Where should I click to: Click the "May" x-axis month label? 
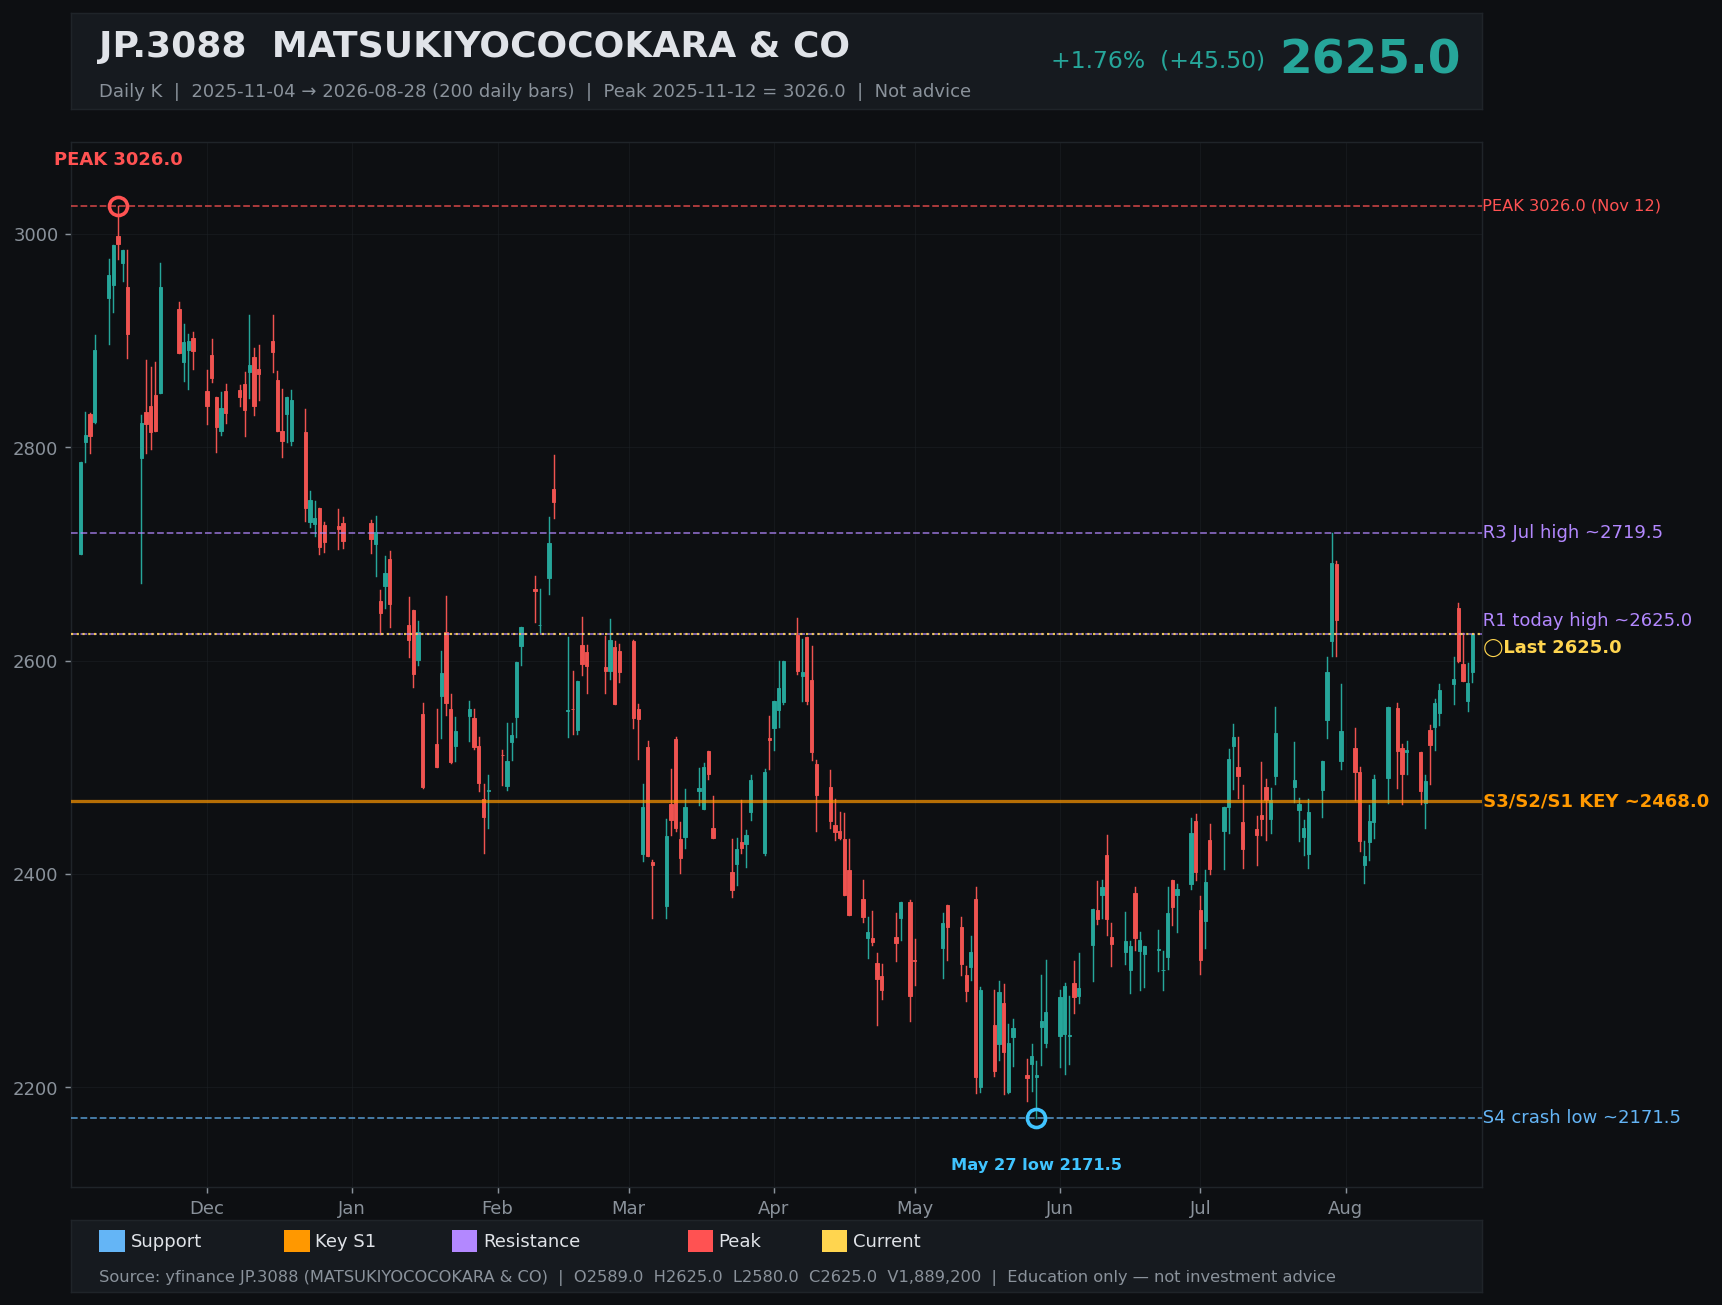click(915, 1208)
